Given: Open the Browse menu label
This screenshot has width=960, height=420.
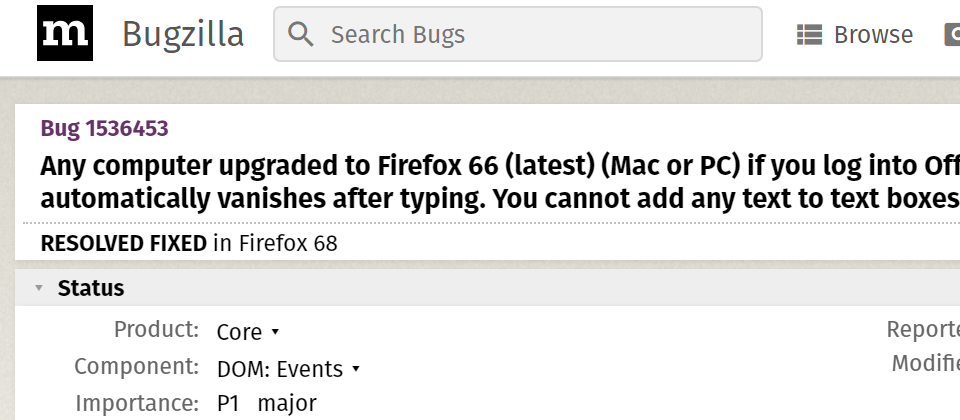Looking at the screenshot, I should pyautogui.click(x=873, y=35).
